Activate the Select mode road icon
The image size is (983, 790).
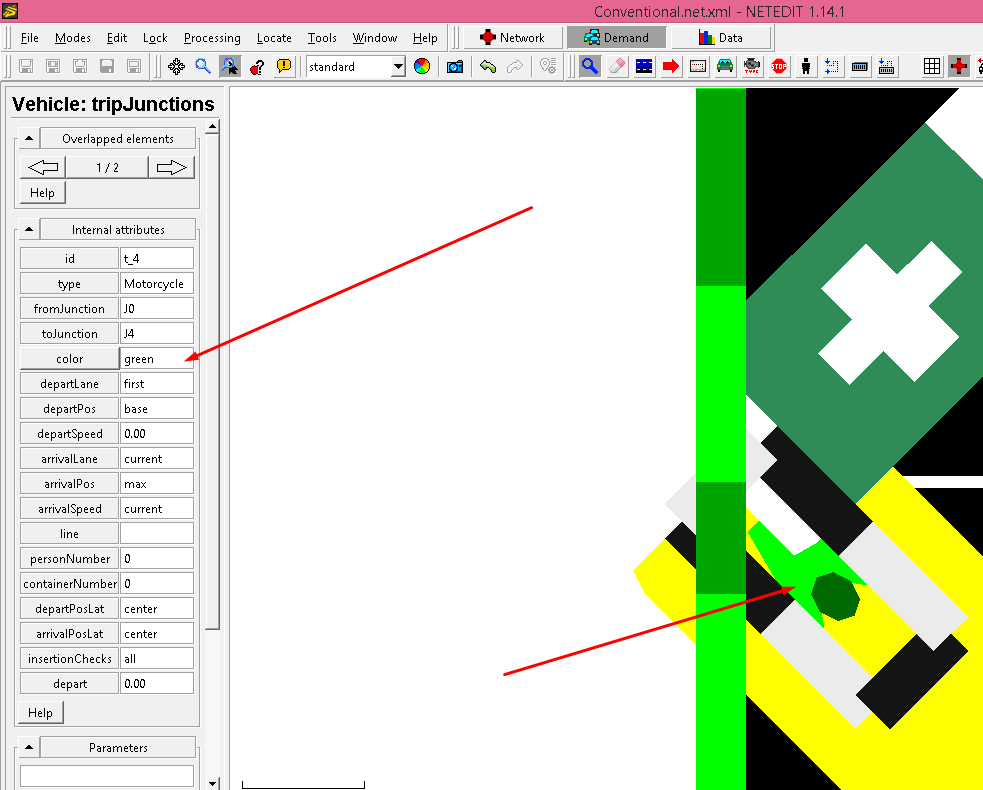pyautogui.click(x=644, y=66)
